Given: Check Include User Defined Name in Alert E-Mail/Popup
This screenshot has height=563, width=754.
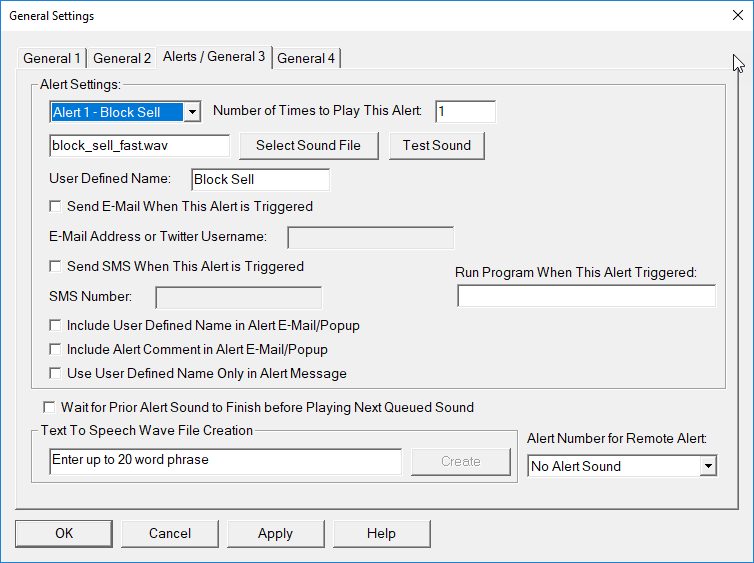Looking at the screenshot, I should [56, 326].
